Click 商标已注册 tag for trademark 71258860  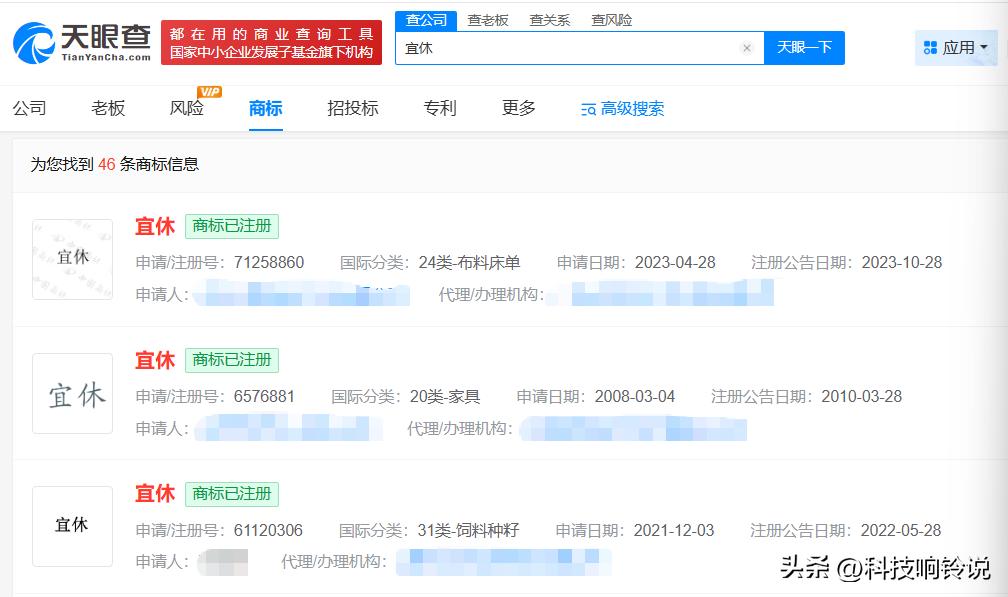[232, 226]
